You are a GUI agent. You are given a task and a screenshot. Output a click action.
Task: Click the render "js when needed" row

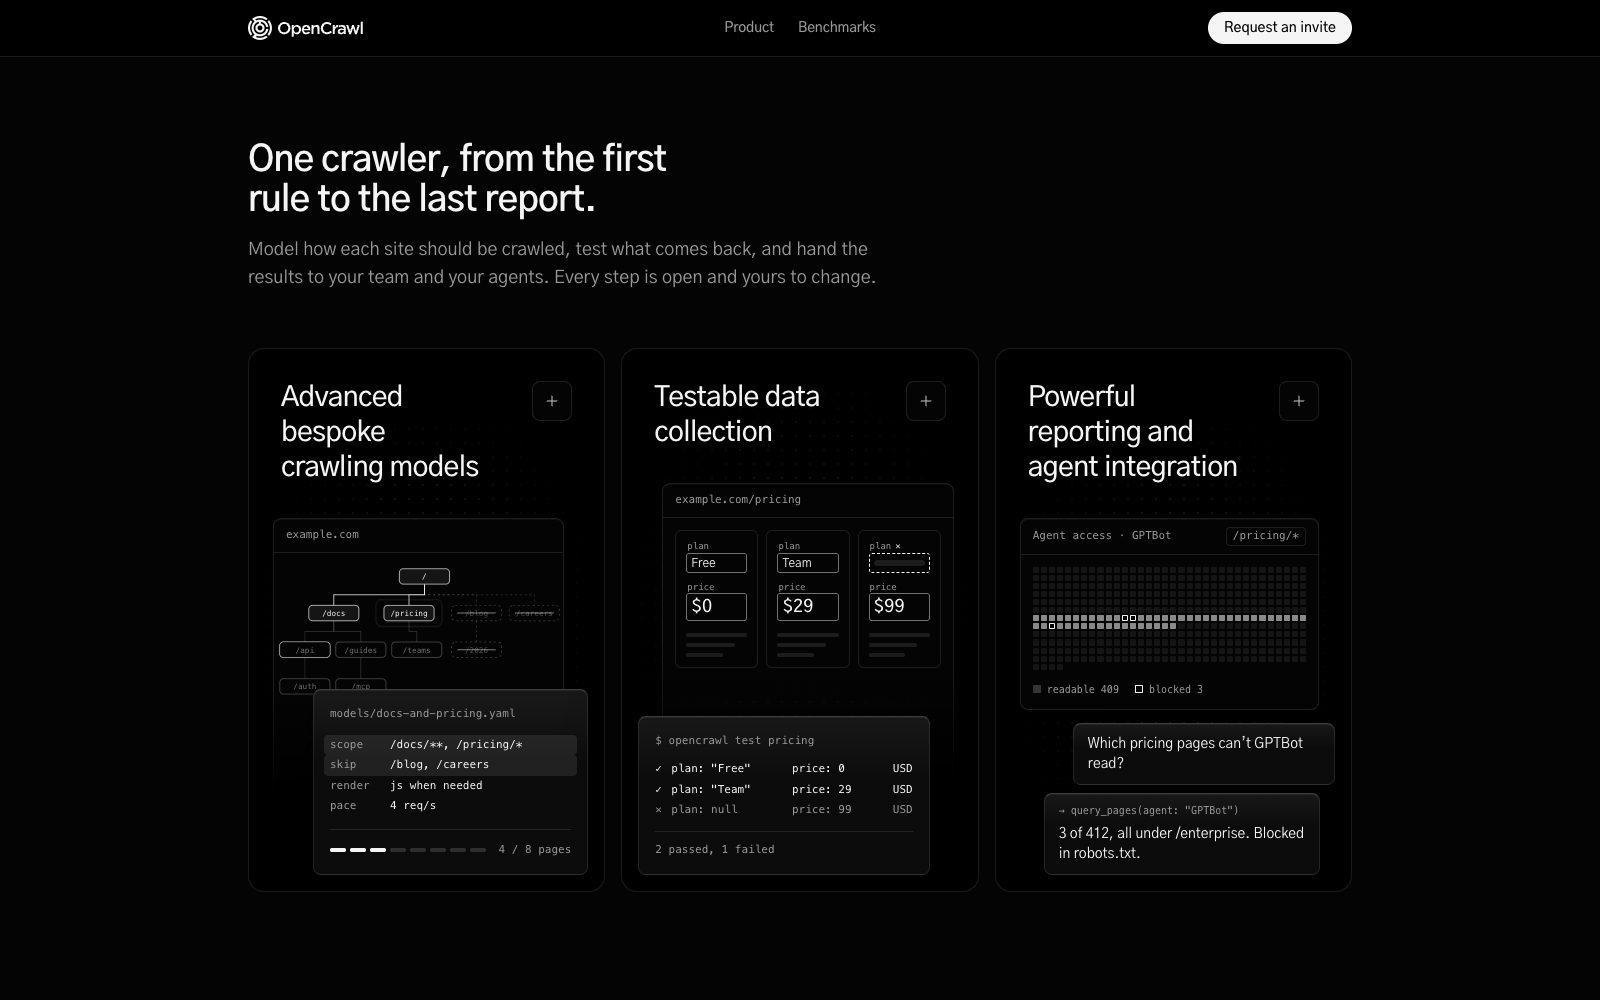point(450,785)
